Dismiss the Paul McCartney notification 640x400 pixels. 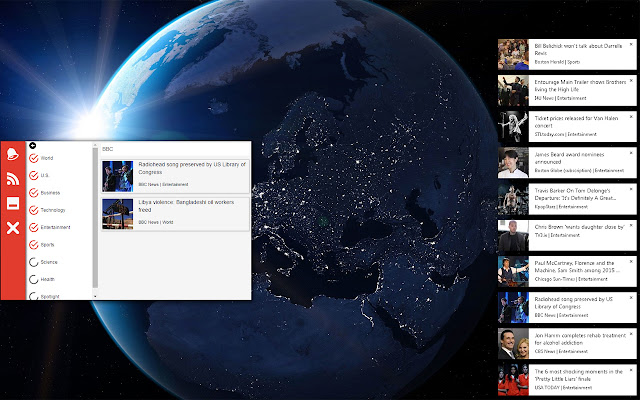(631, 261)
